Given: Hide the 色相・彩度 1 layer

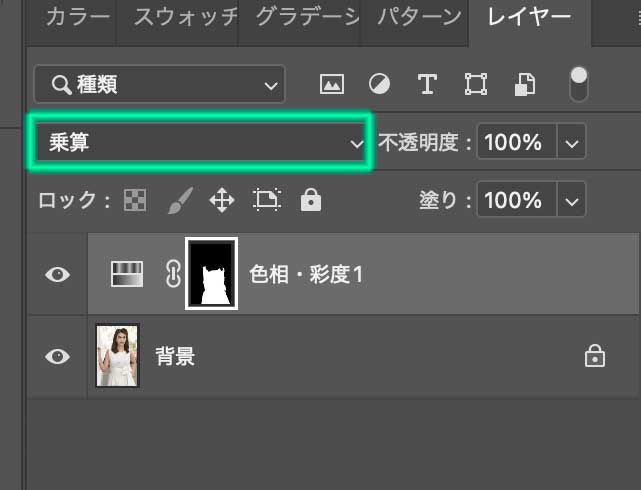Looking at the screenshot, I should [x=57, y=274].
